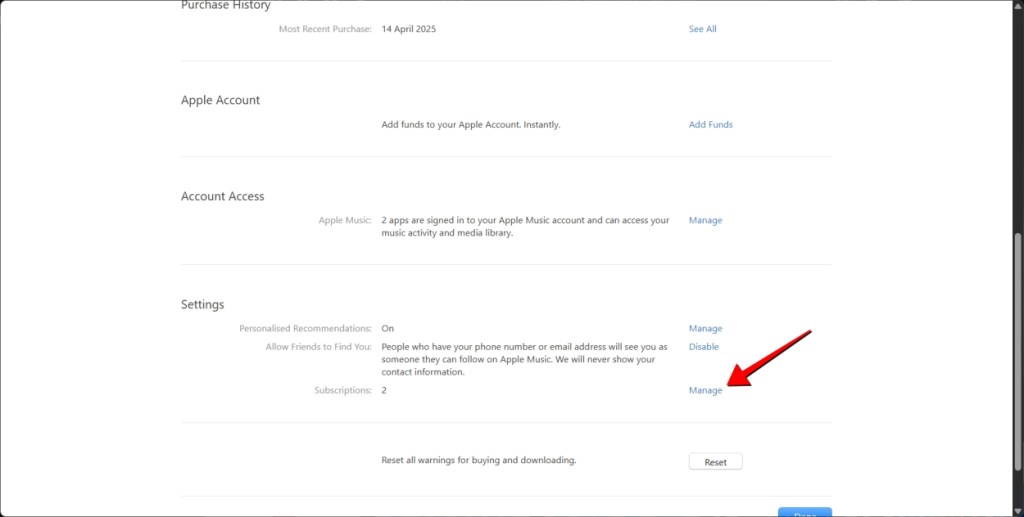Image resolution: width=1024 pixels, height=517 pixels.
Task: Click the Subscriptions count value 2
Action: click(384, 390)
